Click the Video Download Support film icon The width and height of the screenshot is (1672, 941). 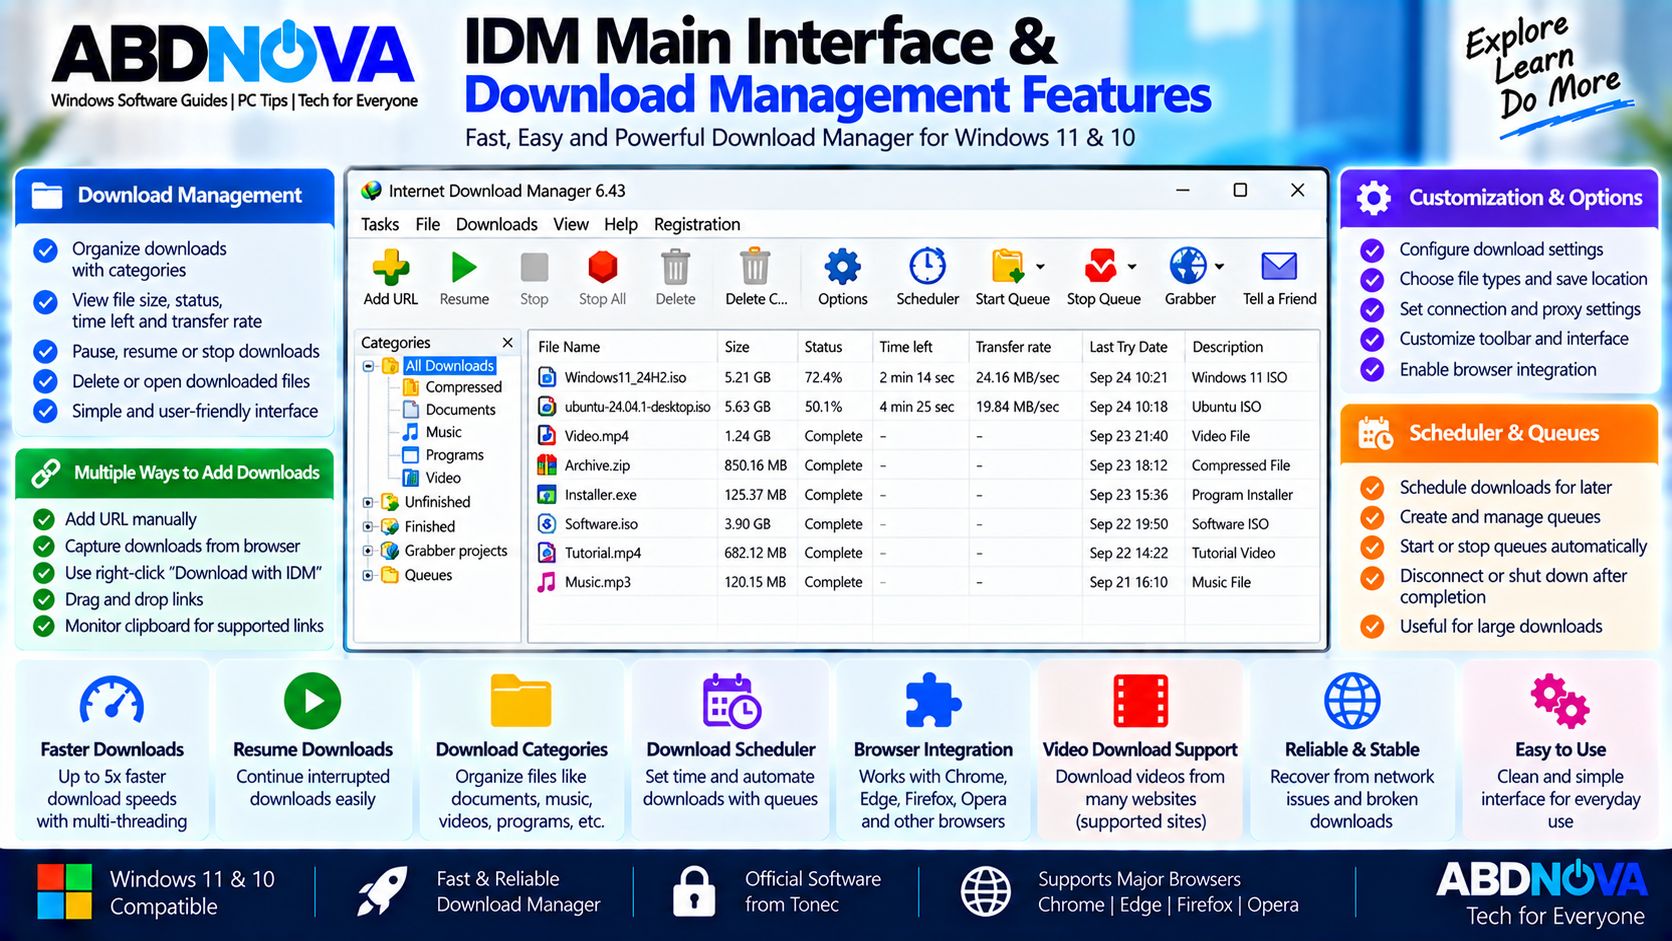coord(1140,700)
